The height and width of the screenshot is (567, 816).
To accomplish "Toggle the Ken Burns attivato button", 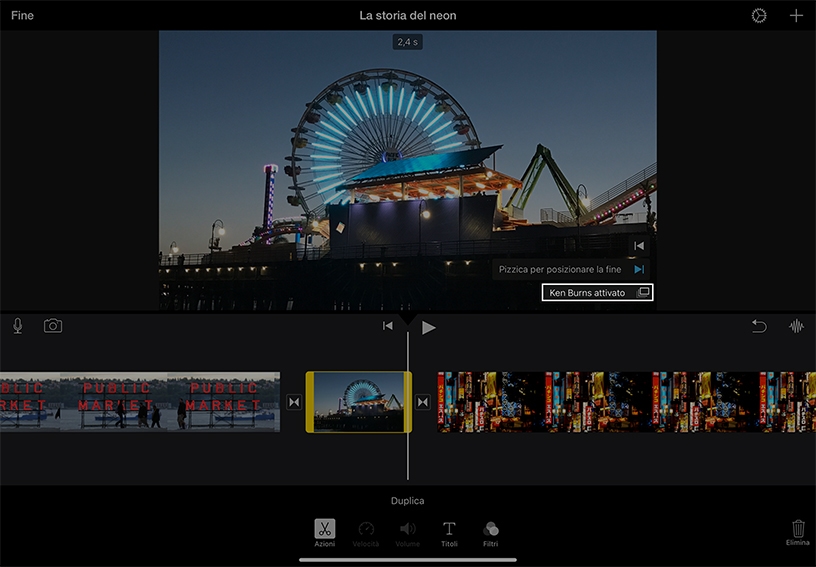I will pyautogui.click(x=597, y=292).
